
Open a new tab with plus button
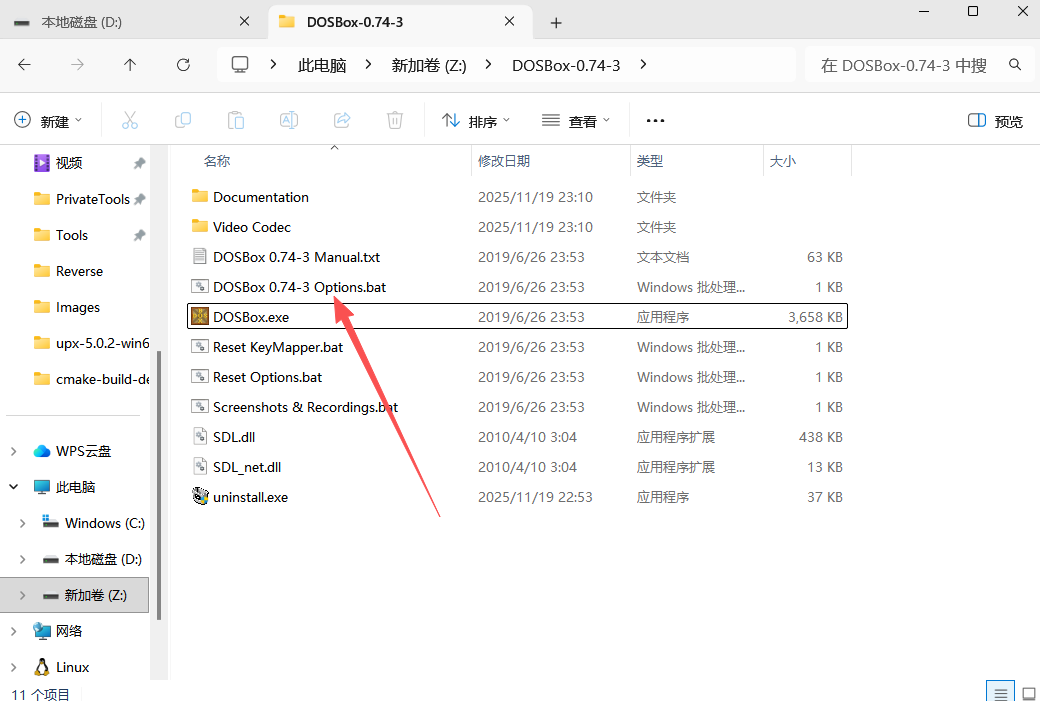[x=556, y=22]
